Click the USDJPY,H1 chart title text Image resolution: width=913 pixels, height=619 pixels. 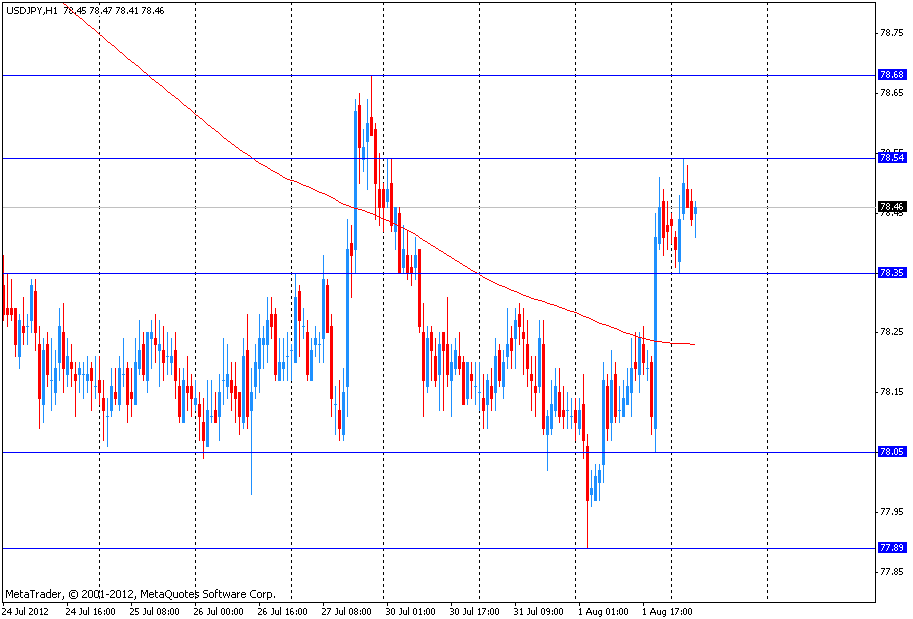[30, 10]
